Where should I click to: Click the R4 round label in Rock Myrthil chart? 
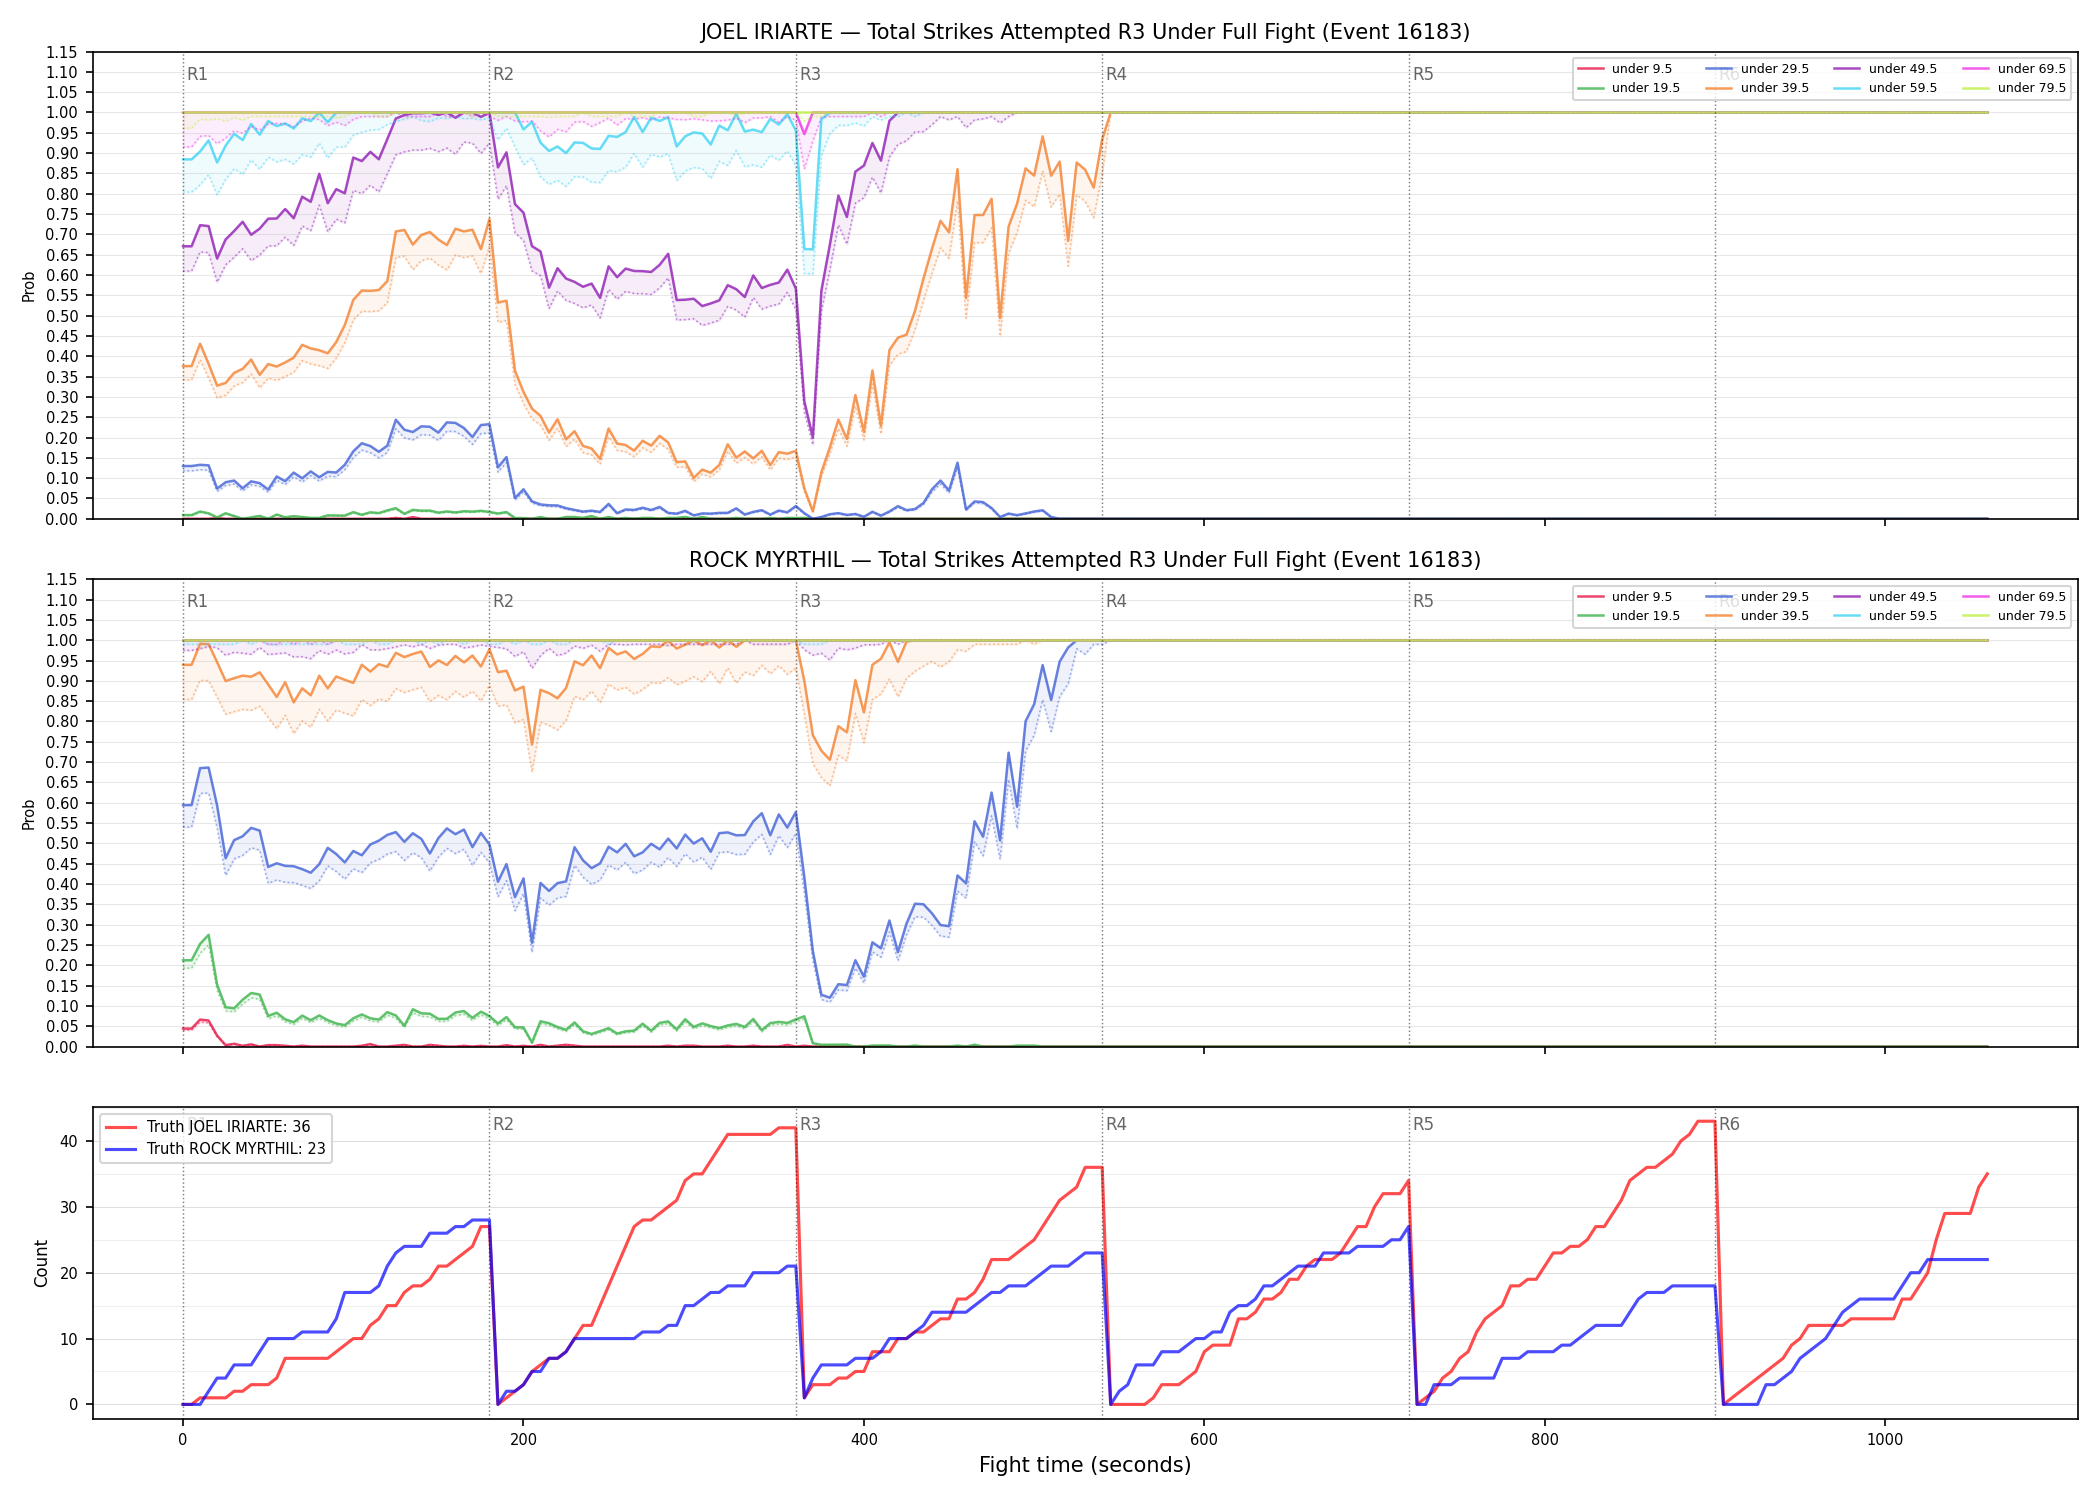(1116, 601)
